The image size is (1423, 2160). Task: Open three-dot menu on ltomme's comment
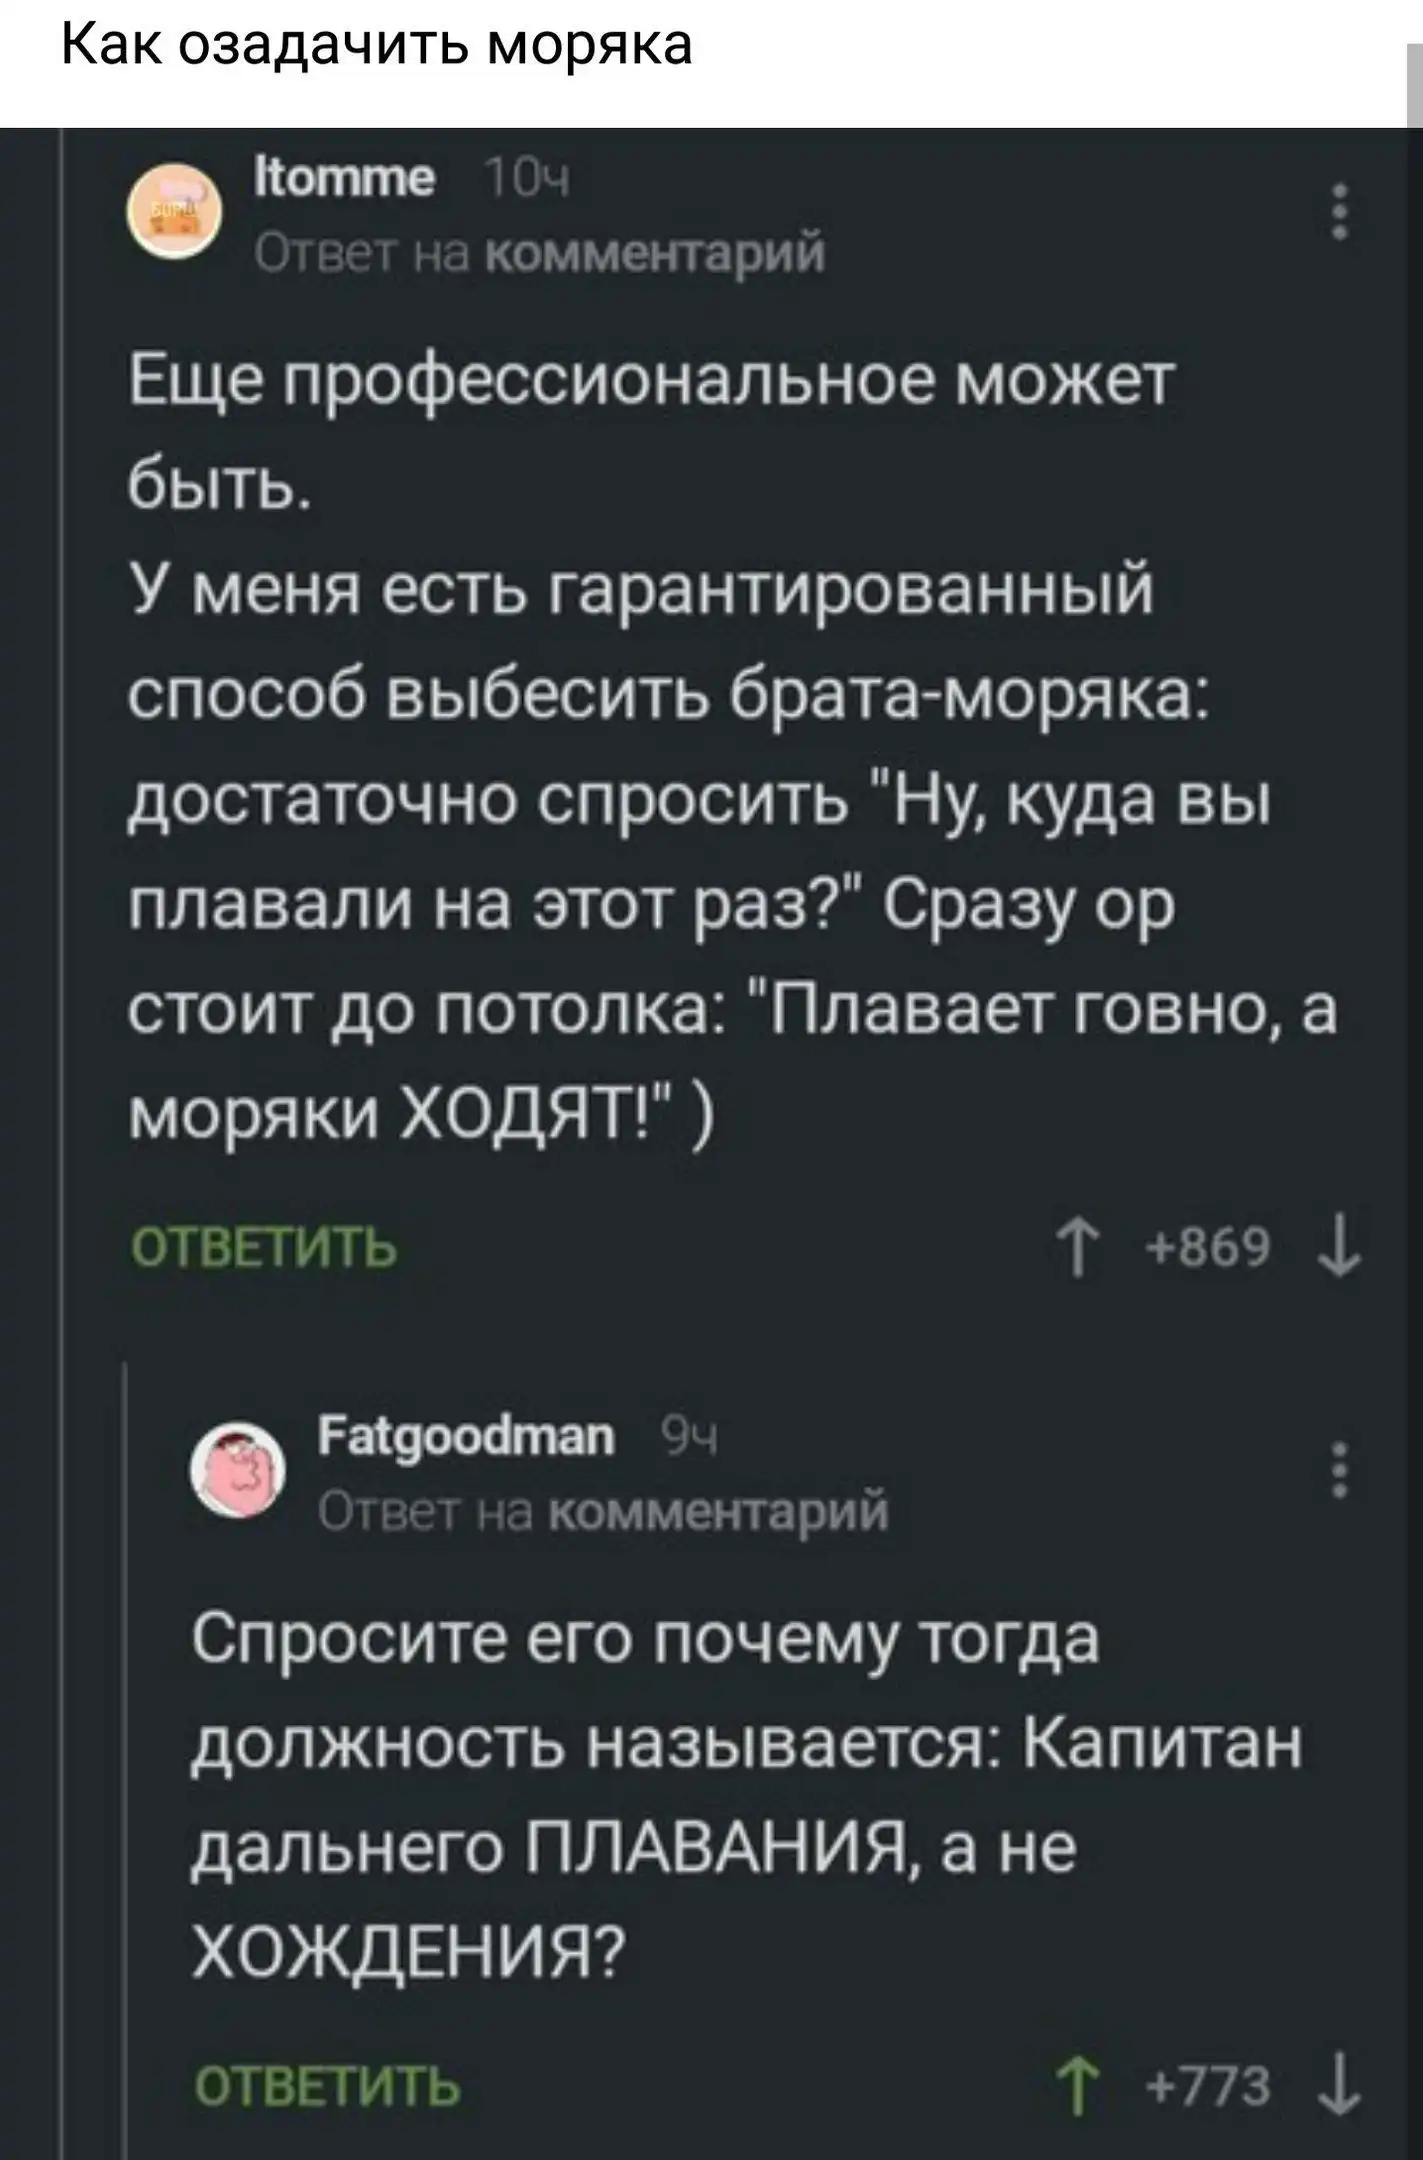(1341, 213)
